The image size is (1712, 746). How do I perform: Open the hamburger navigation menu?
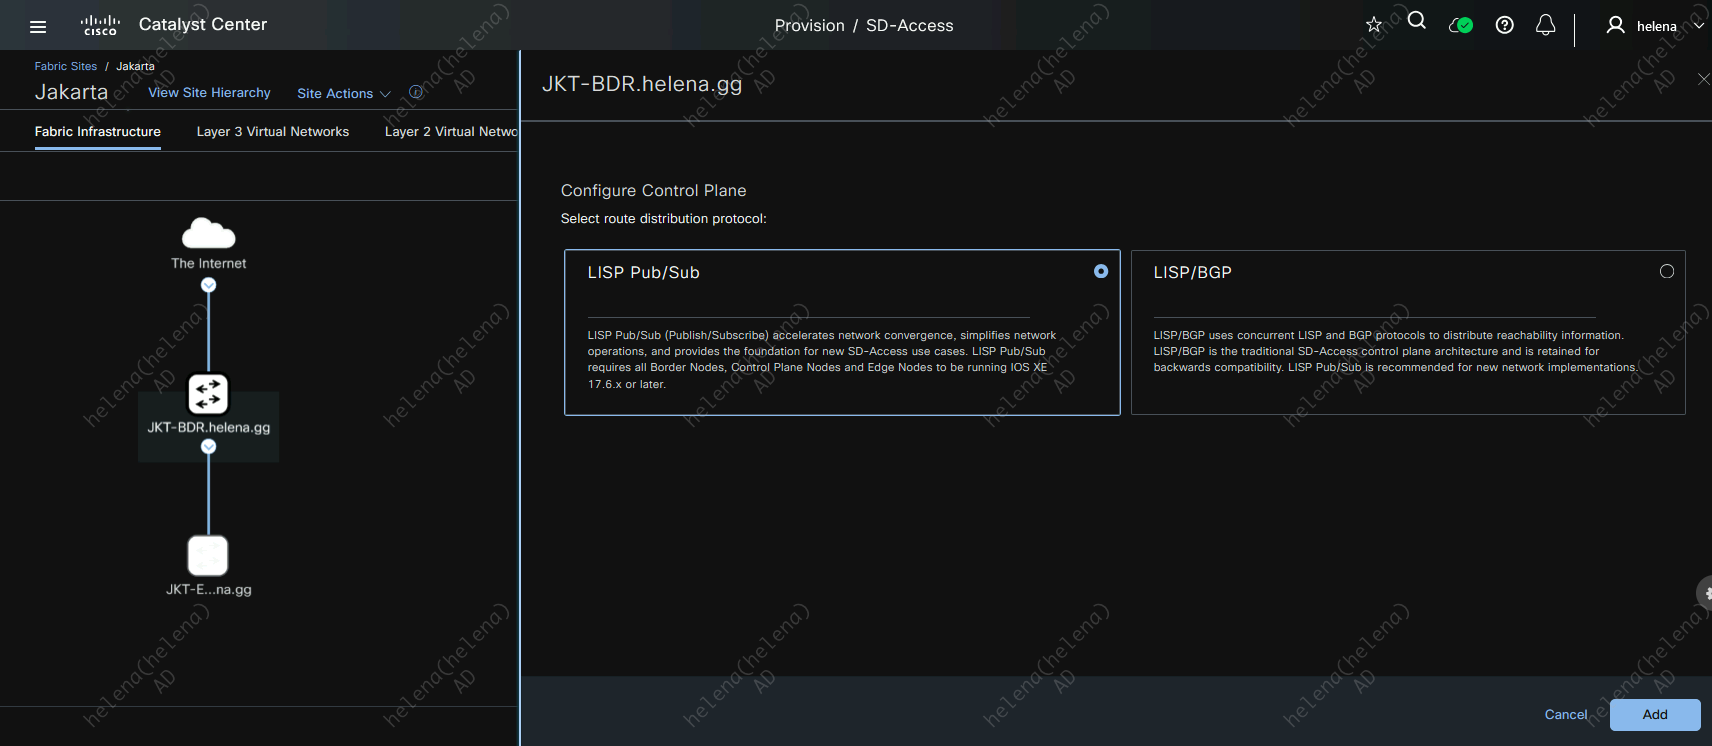pyautogui.click(x=38, y=27)
